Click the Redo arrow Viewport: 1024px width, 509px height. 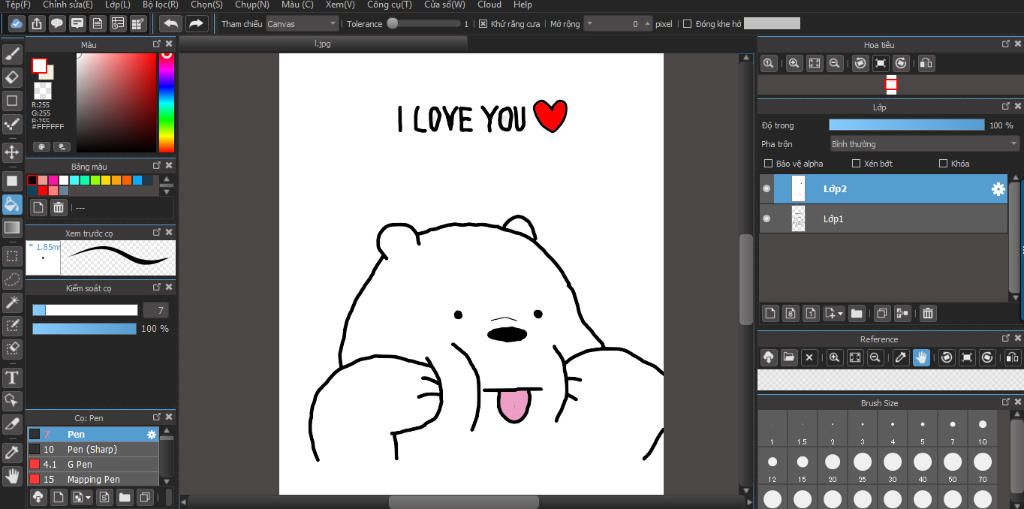pos(195,24)
